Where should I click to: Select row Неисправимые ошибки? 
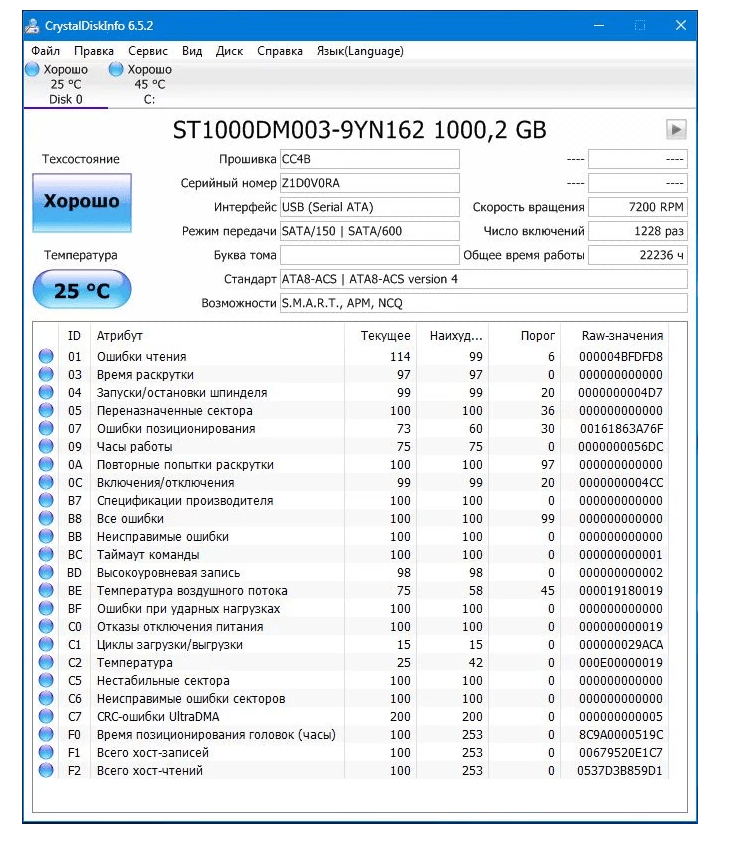[x=352, y=537]
